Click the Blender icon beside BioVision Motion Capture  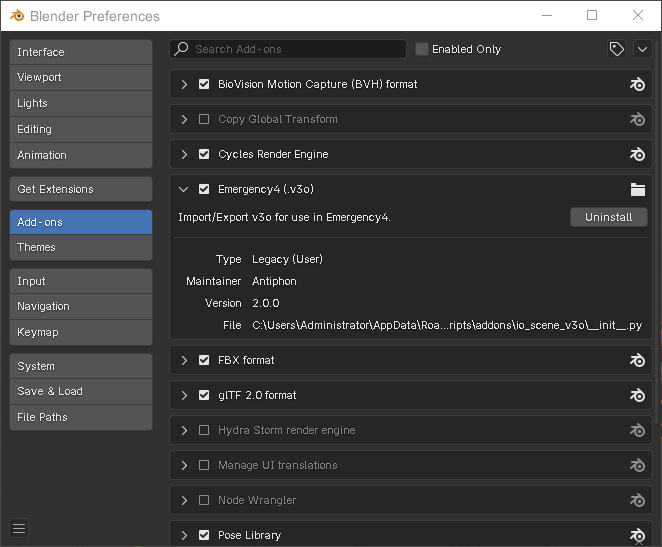coord(637,84)
